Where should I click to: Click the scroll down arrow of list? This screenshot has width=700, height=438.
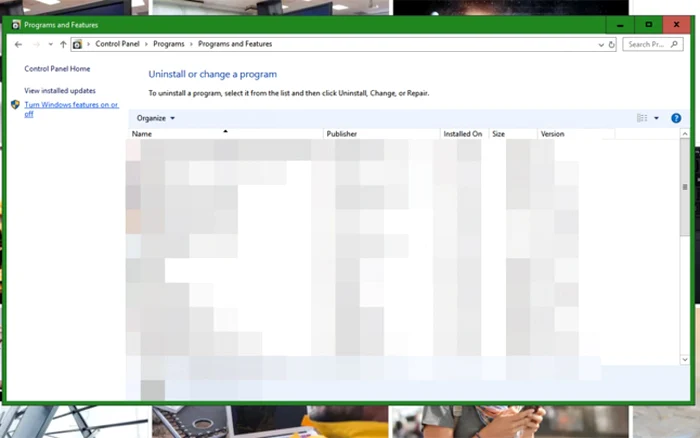point(685,360)
